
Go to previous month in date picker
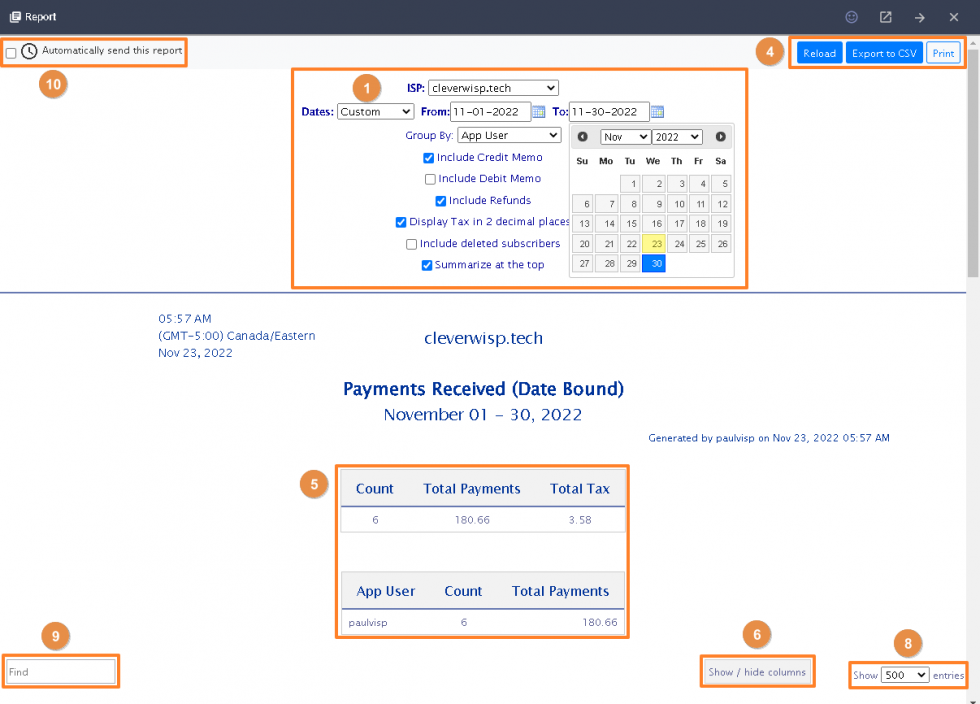pyautogui.click(x=583, y=137)
